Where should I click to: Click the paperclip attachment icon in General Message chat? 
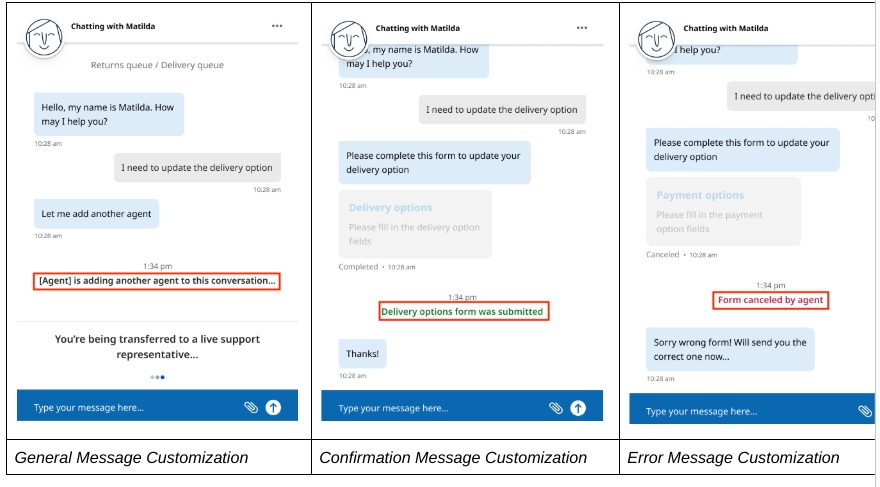point(251,407)
